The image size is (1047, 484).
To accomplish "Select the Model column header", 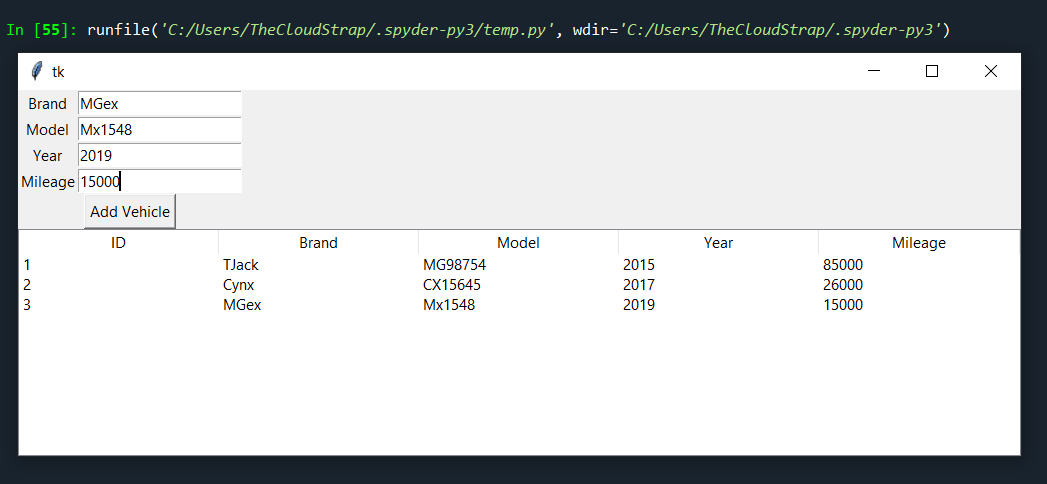I will point(518,243).
